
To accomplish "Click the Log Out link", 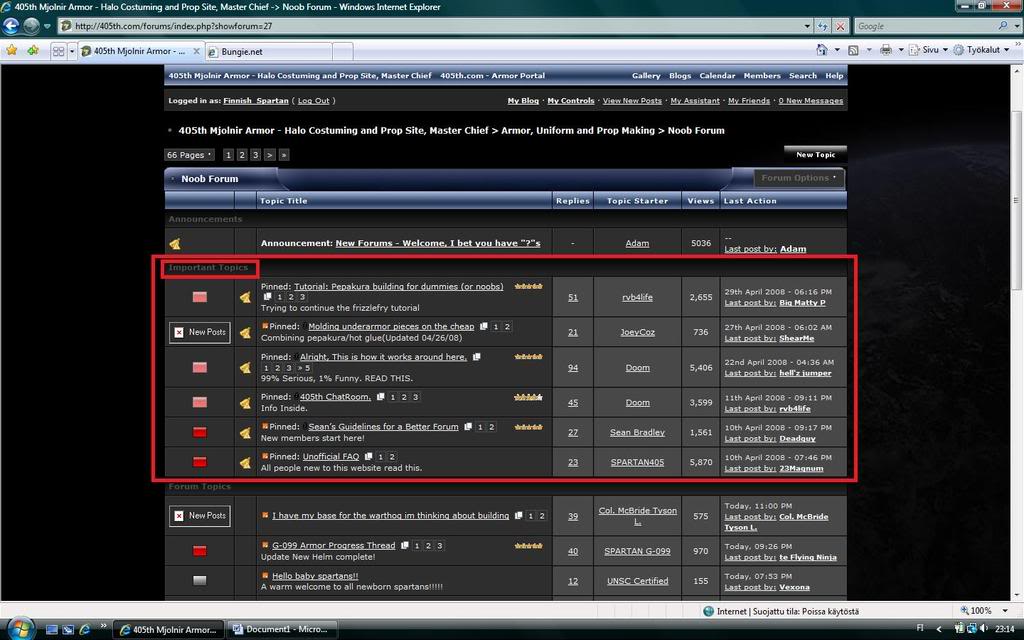I will tap(313, 101).
